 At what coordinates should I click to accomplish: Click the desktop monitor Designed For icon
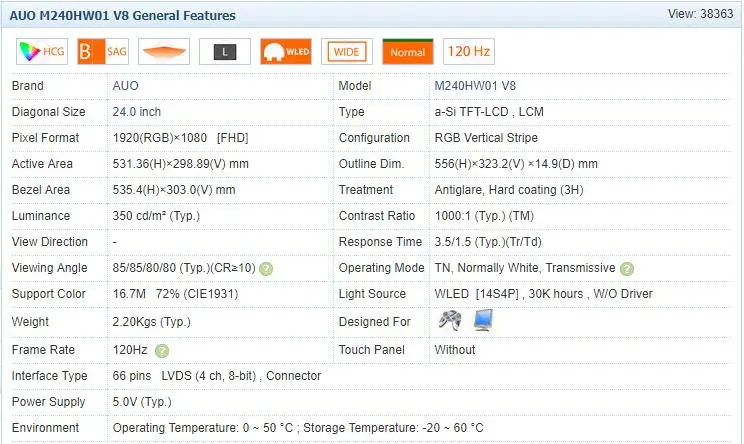tap(484, 320)
